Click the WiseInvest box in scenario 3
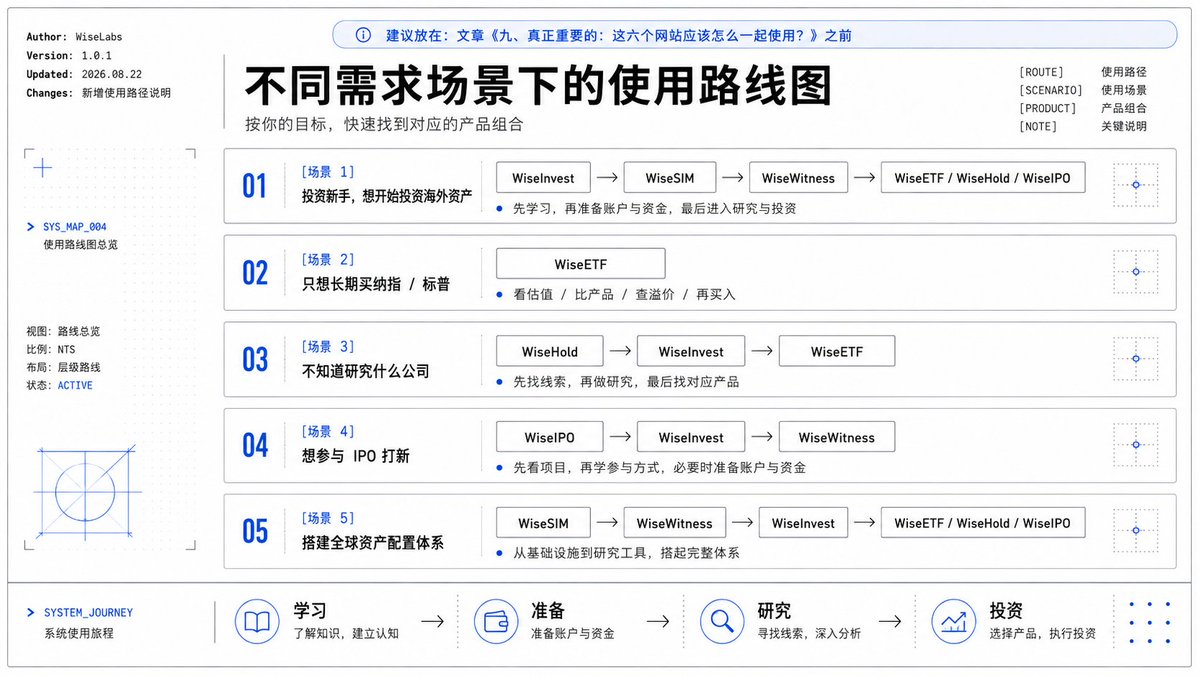Viewport: 1199px width, 675px height. tap(690, 351)
